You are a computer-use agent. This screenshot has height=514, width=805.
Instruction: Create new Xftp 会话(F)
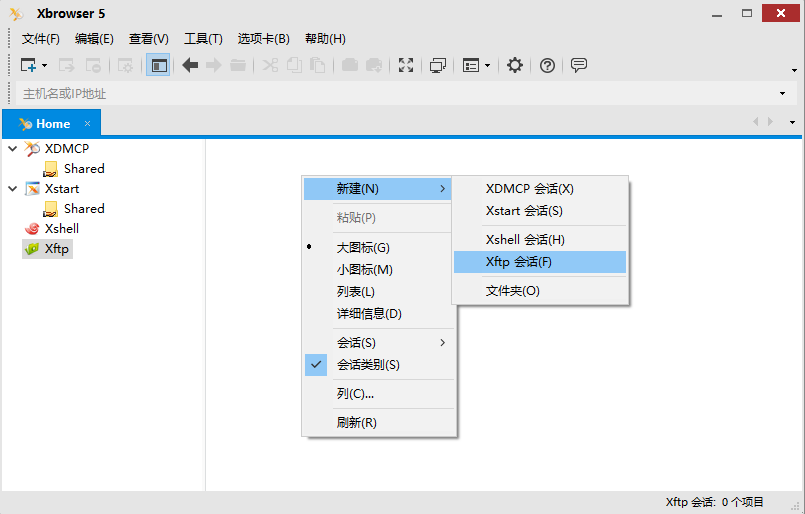coord(540,262)
